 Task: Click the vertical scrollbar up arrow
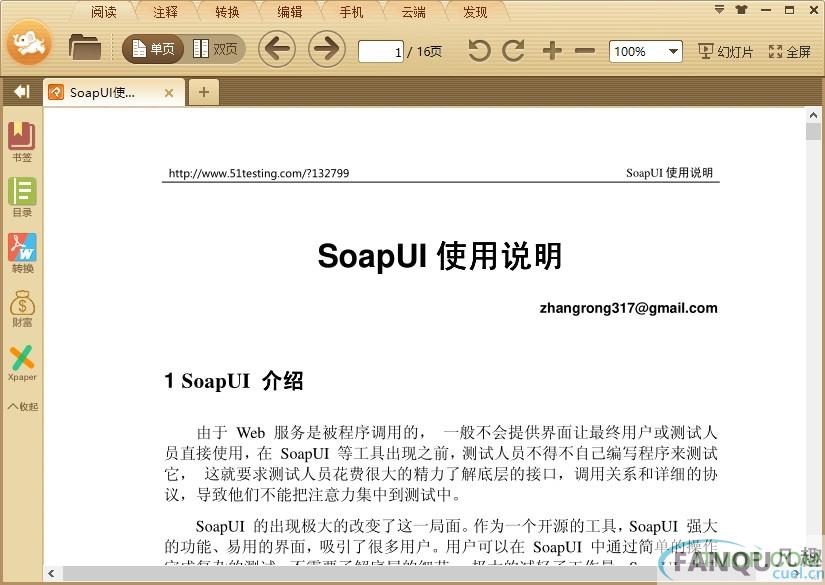click(813, 115)
